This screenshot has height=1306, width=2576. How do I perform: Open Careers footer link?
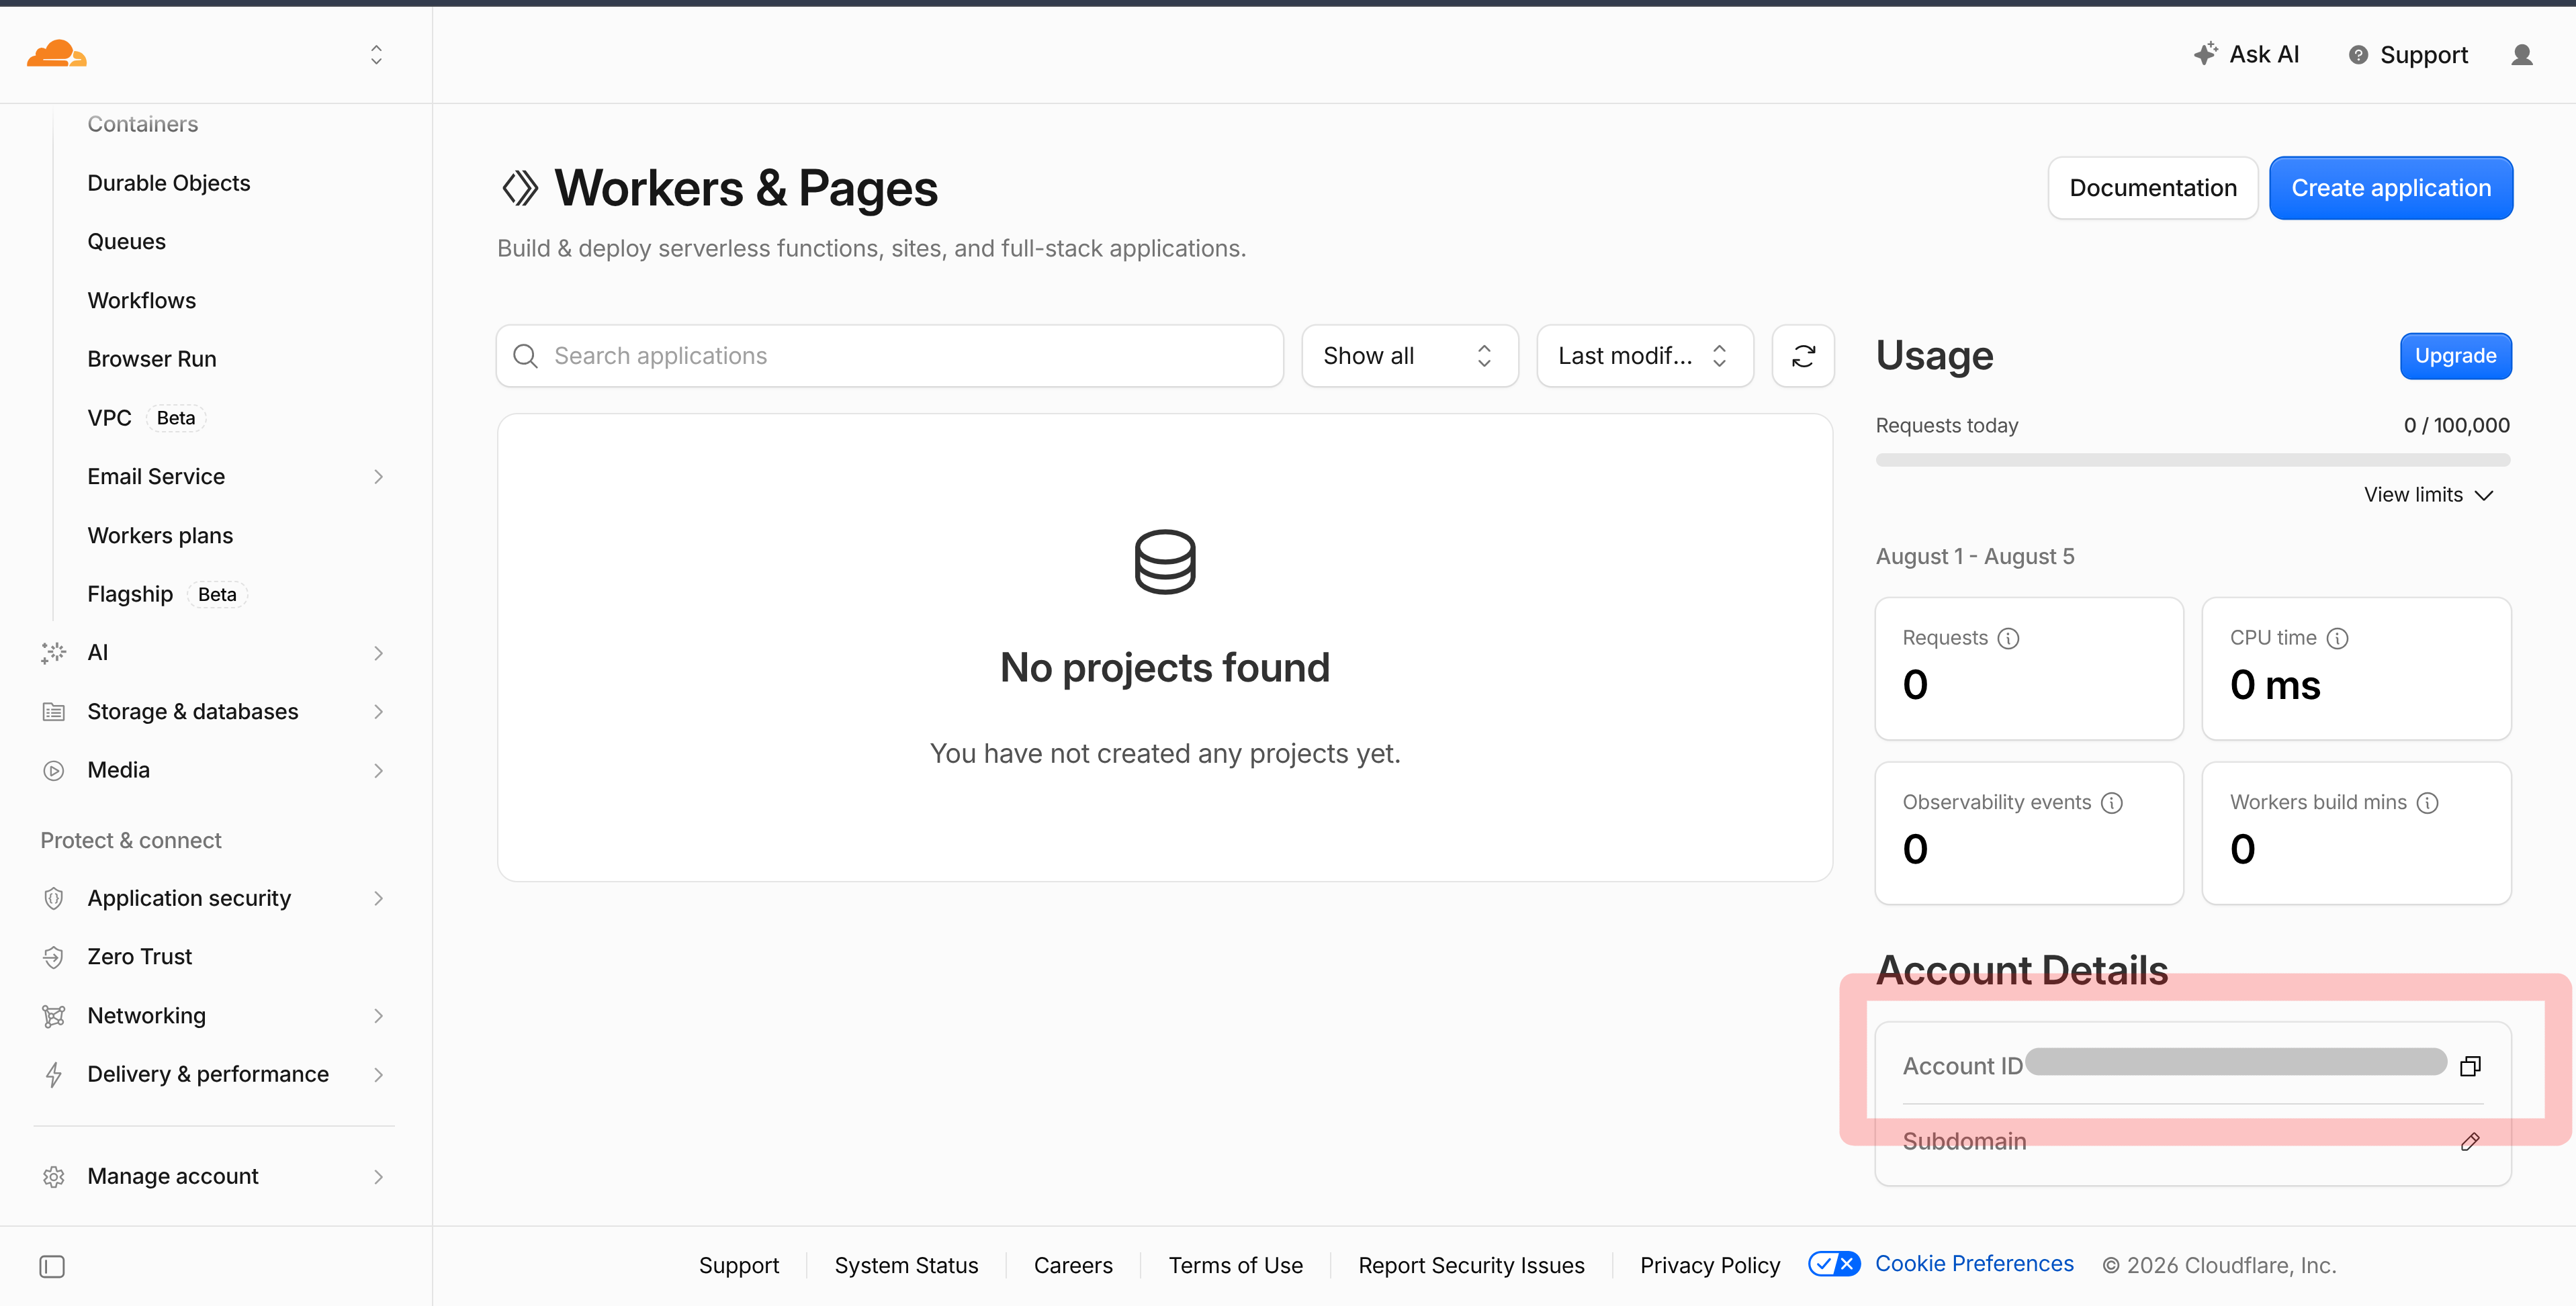tap(1073, 1266)
